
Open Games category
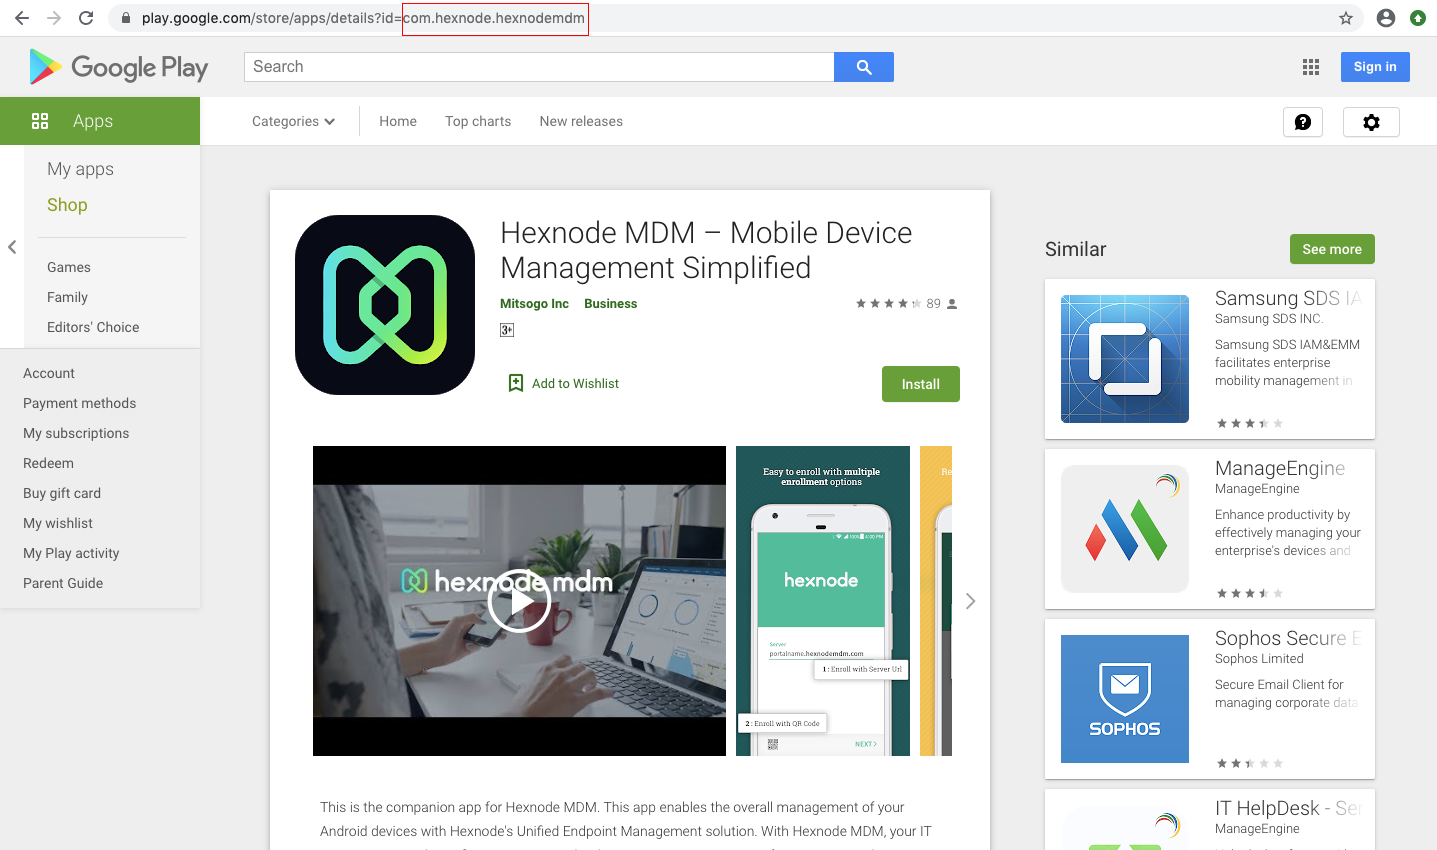(x=69, y=267)
